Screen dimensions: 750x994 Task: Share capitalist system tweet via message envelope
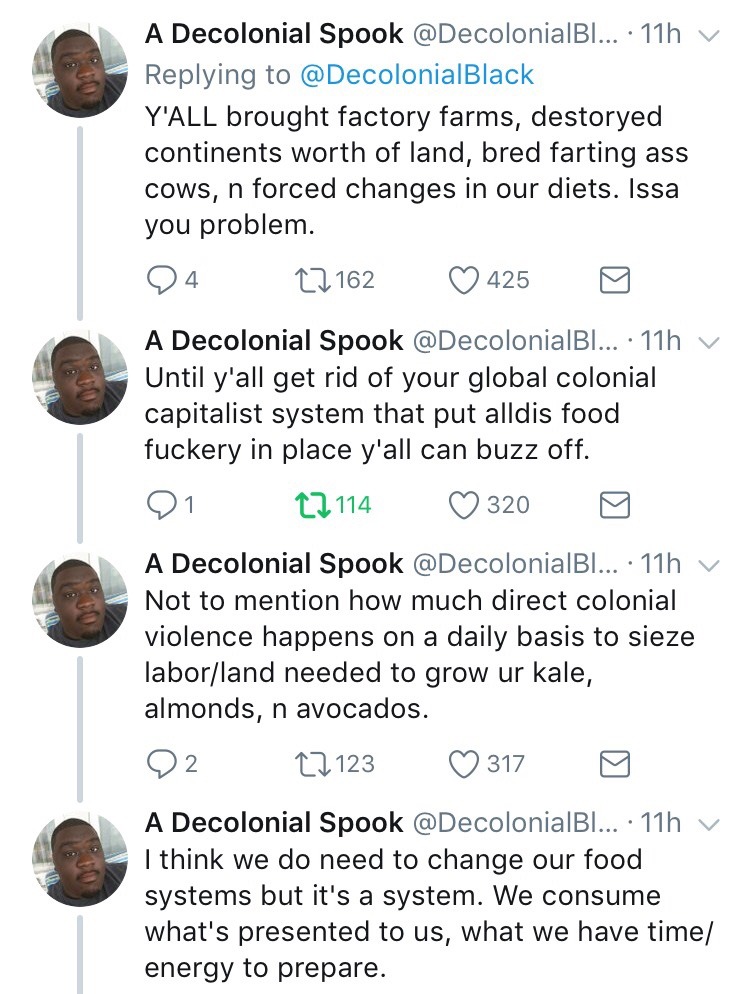point(614,506)
